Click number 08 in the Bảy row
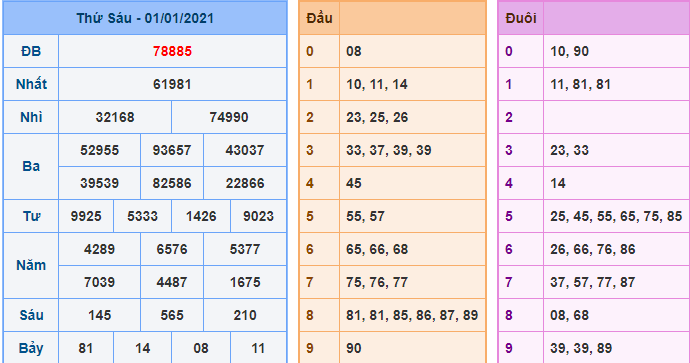Viewport: 690px width, 363px height. pos(201,348)
